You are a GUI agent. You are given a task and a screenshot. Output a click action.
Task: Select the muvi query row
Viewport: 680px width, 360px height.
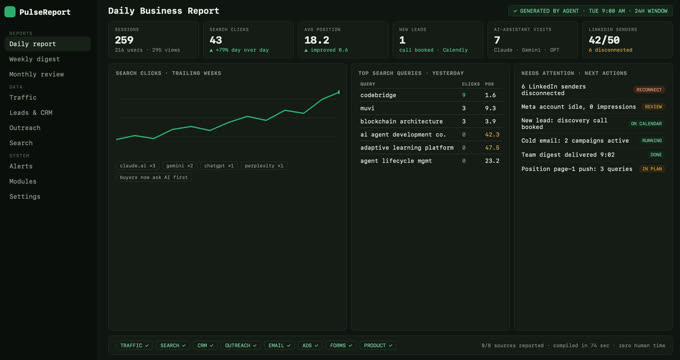pos(431,108)
